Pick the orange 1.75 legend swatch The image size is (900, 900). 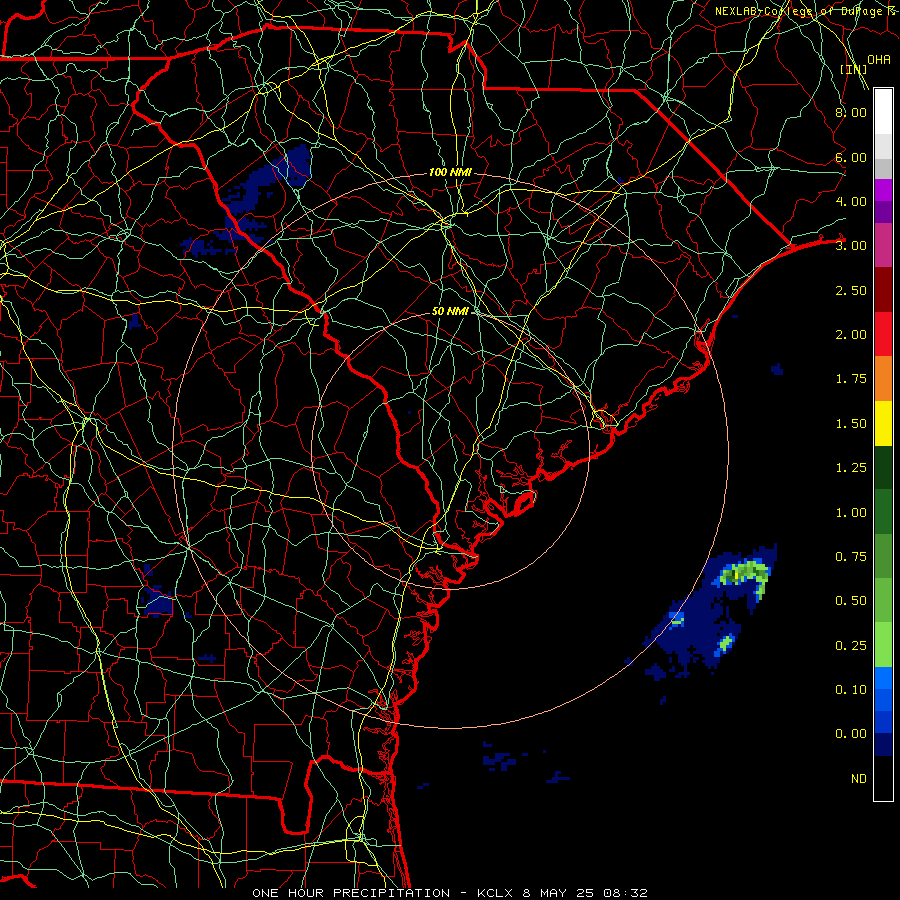(883, 379)
